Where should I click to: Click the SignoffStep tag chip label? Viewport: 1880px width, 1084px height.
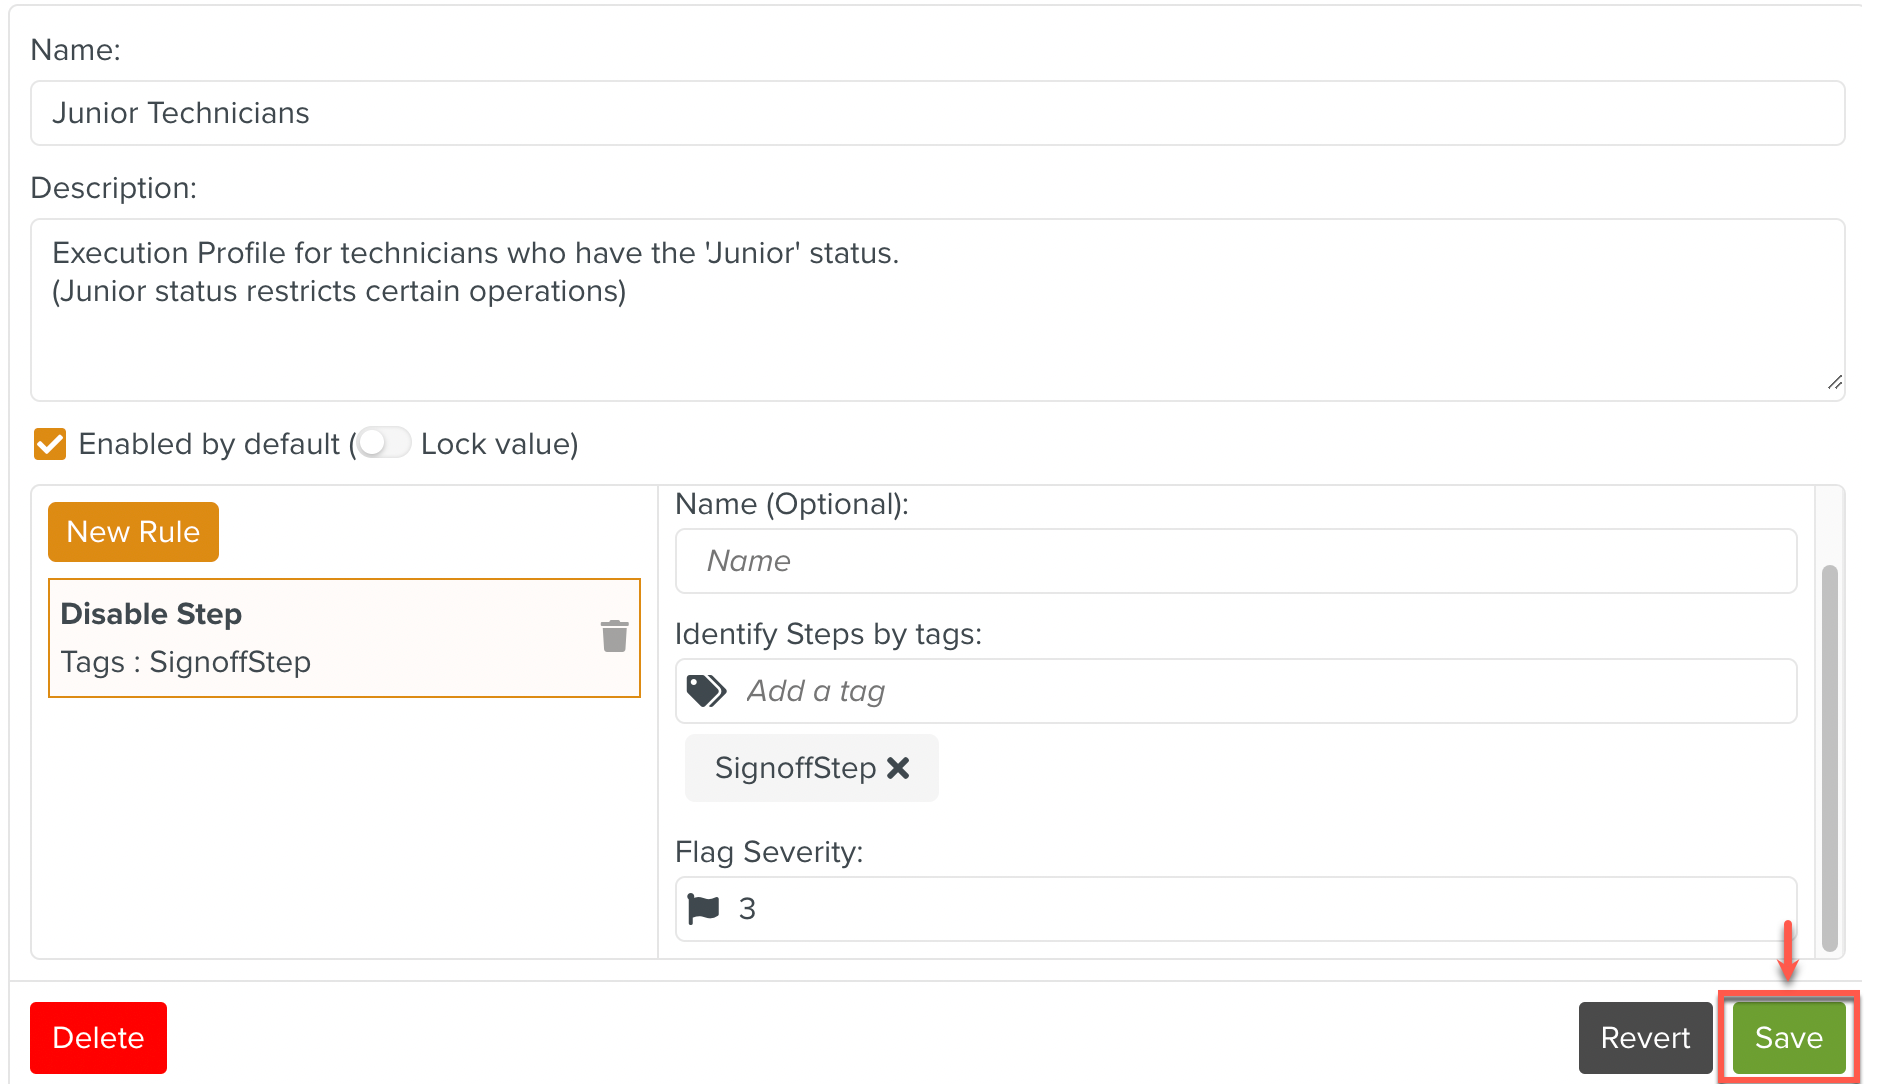pos(795,768)
